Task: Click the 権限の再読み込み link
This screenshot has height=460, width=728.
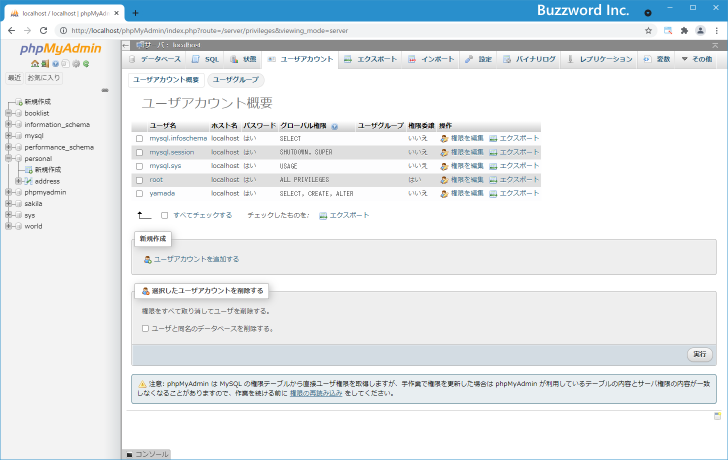Action: click(316, 393)
